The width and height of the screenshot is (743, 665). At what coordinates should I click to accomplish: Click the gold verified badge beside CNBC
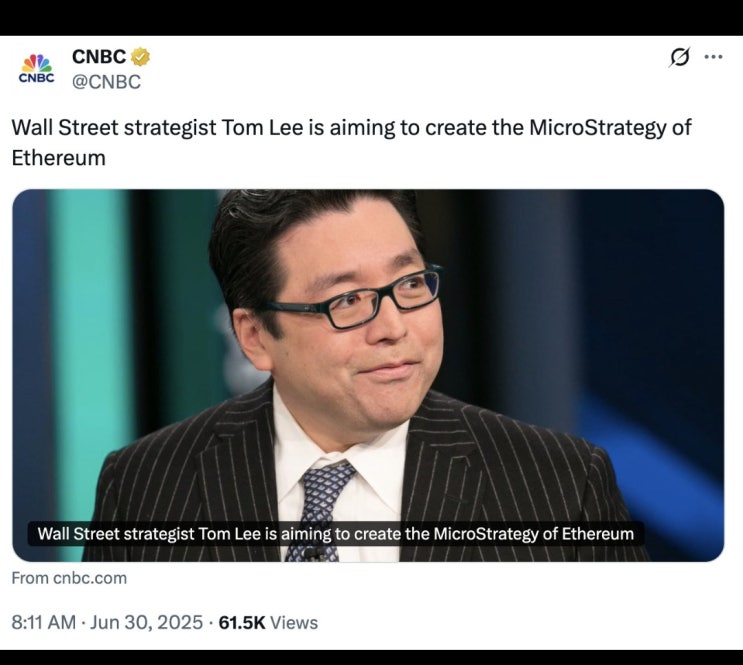point(140,57)
